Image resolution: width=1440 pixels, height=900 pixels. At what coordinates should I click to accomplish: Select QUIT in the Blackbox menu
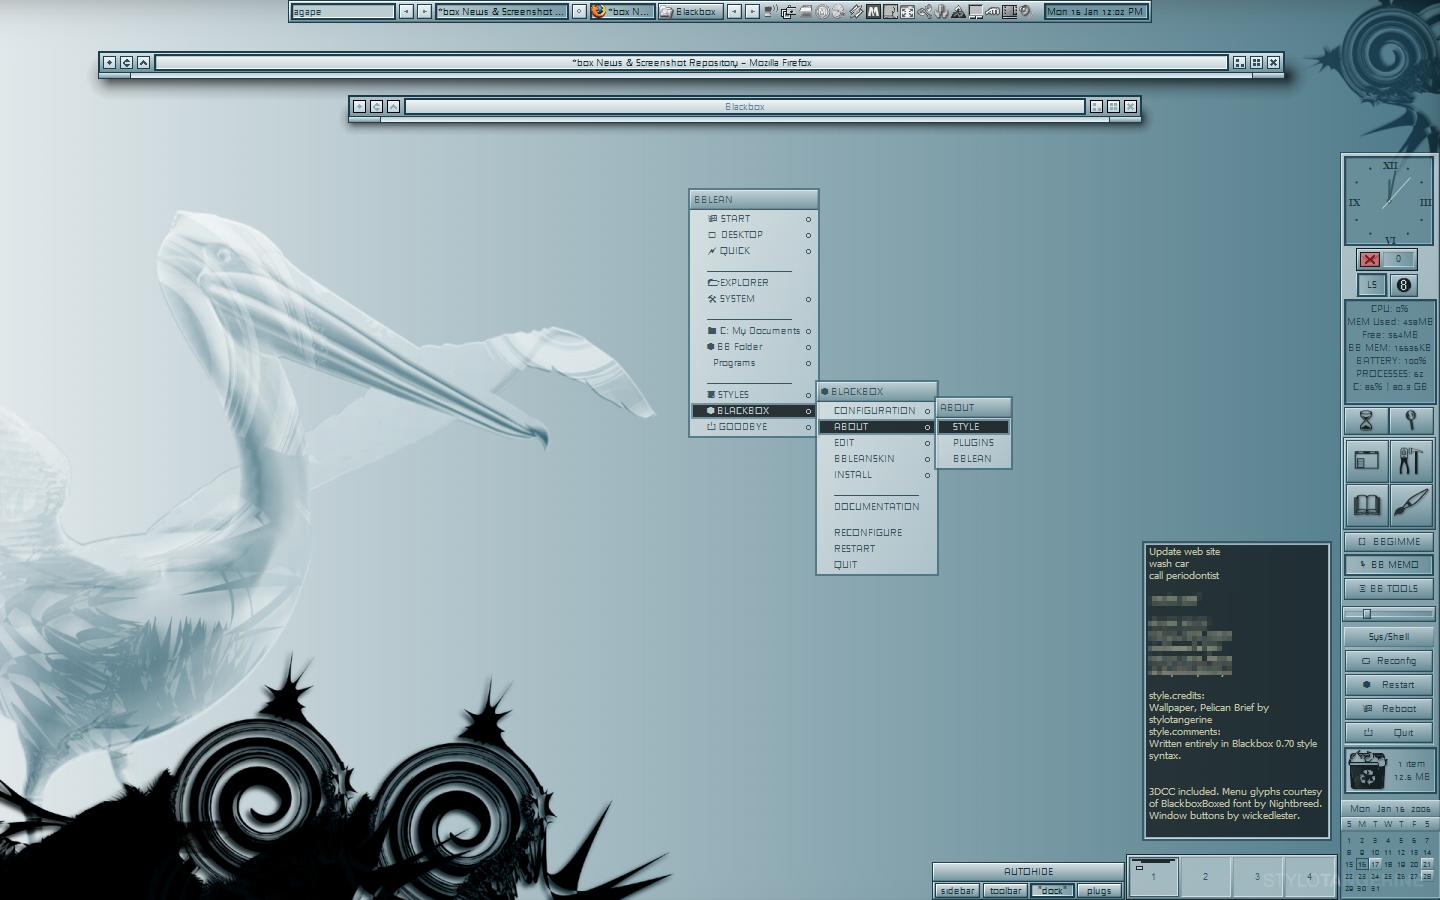877,564
